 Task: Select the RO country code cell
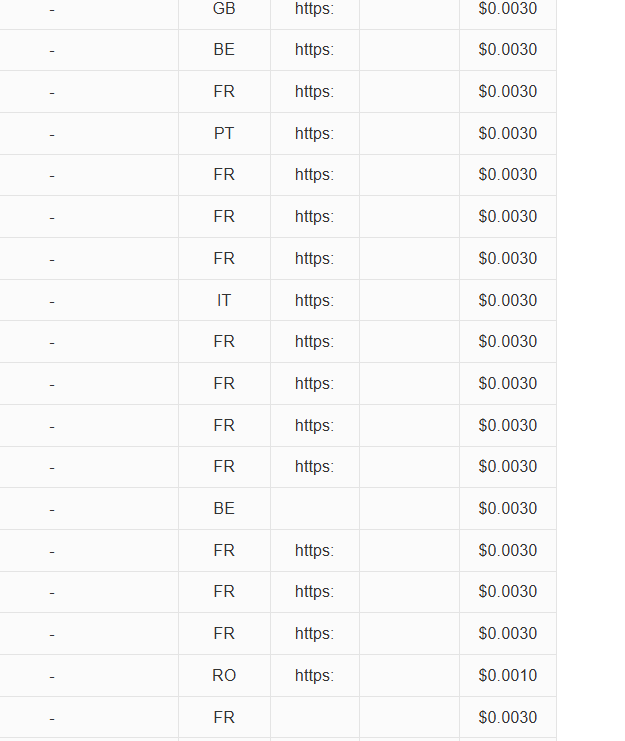point(224,675)
